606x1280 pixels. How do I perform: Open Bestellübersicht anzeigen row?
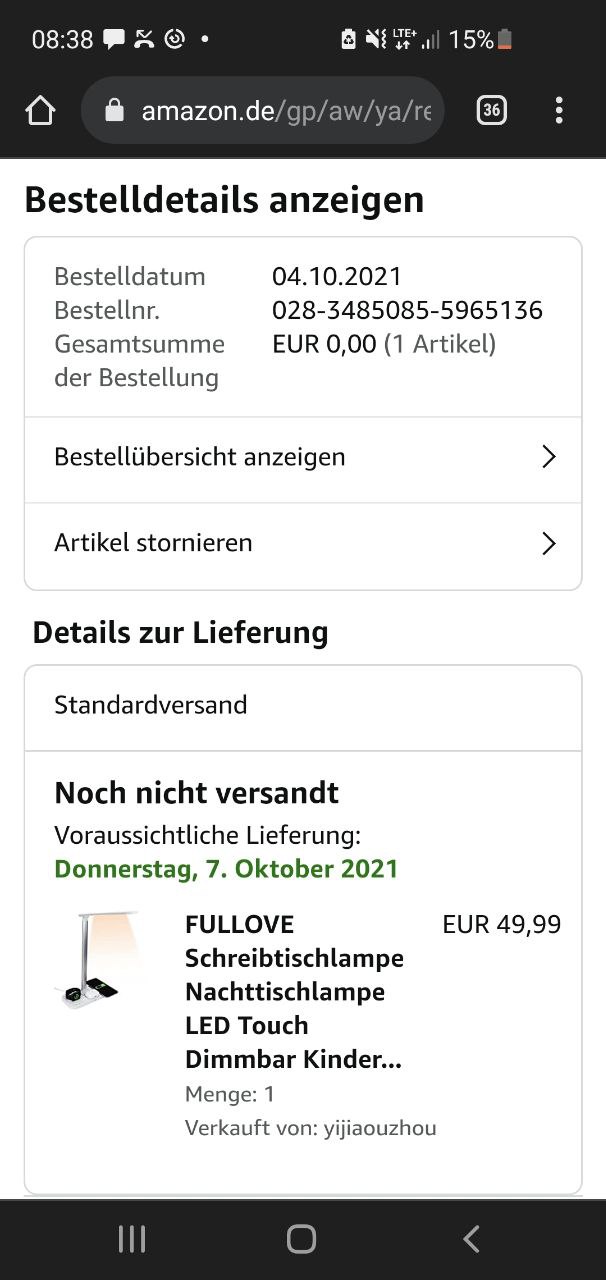(x=303, y=459)
